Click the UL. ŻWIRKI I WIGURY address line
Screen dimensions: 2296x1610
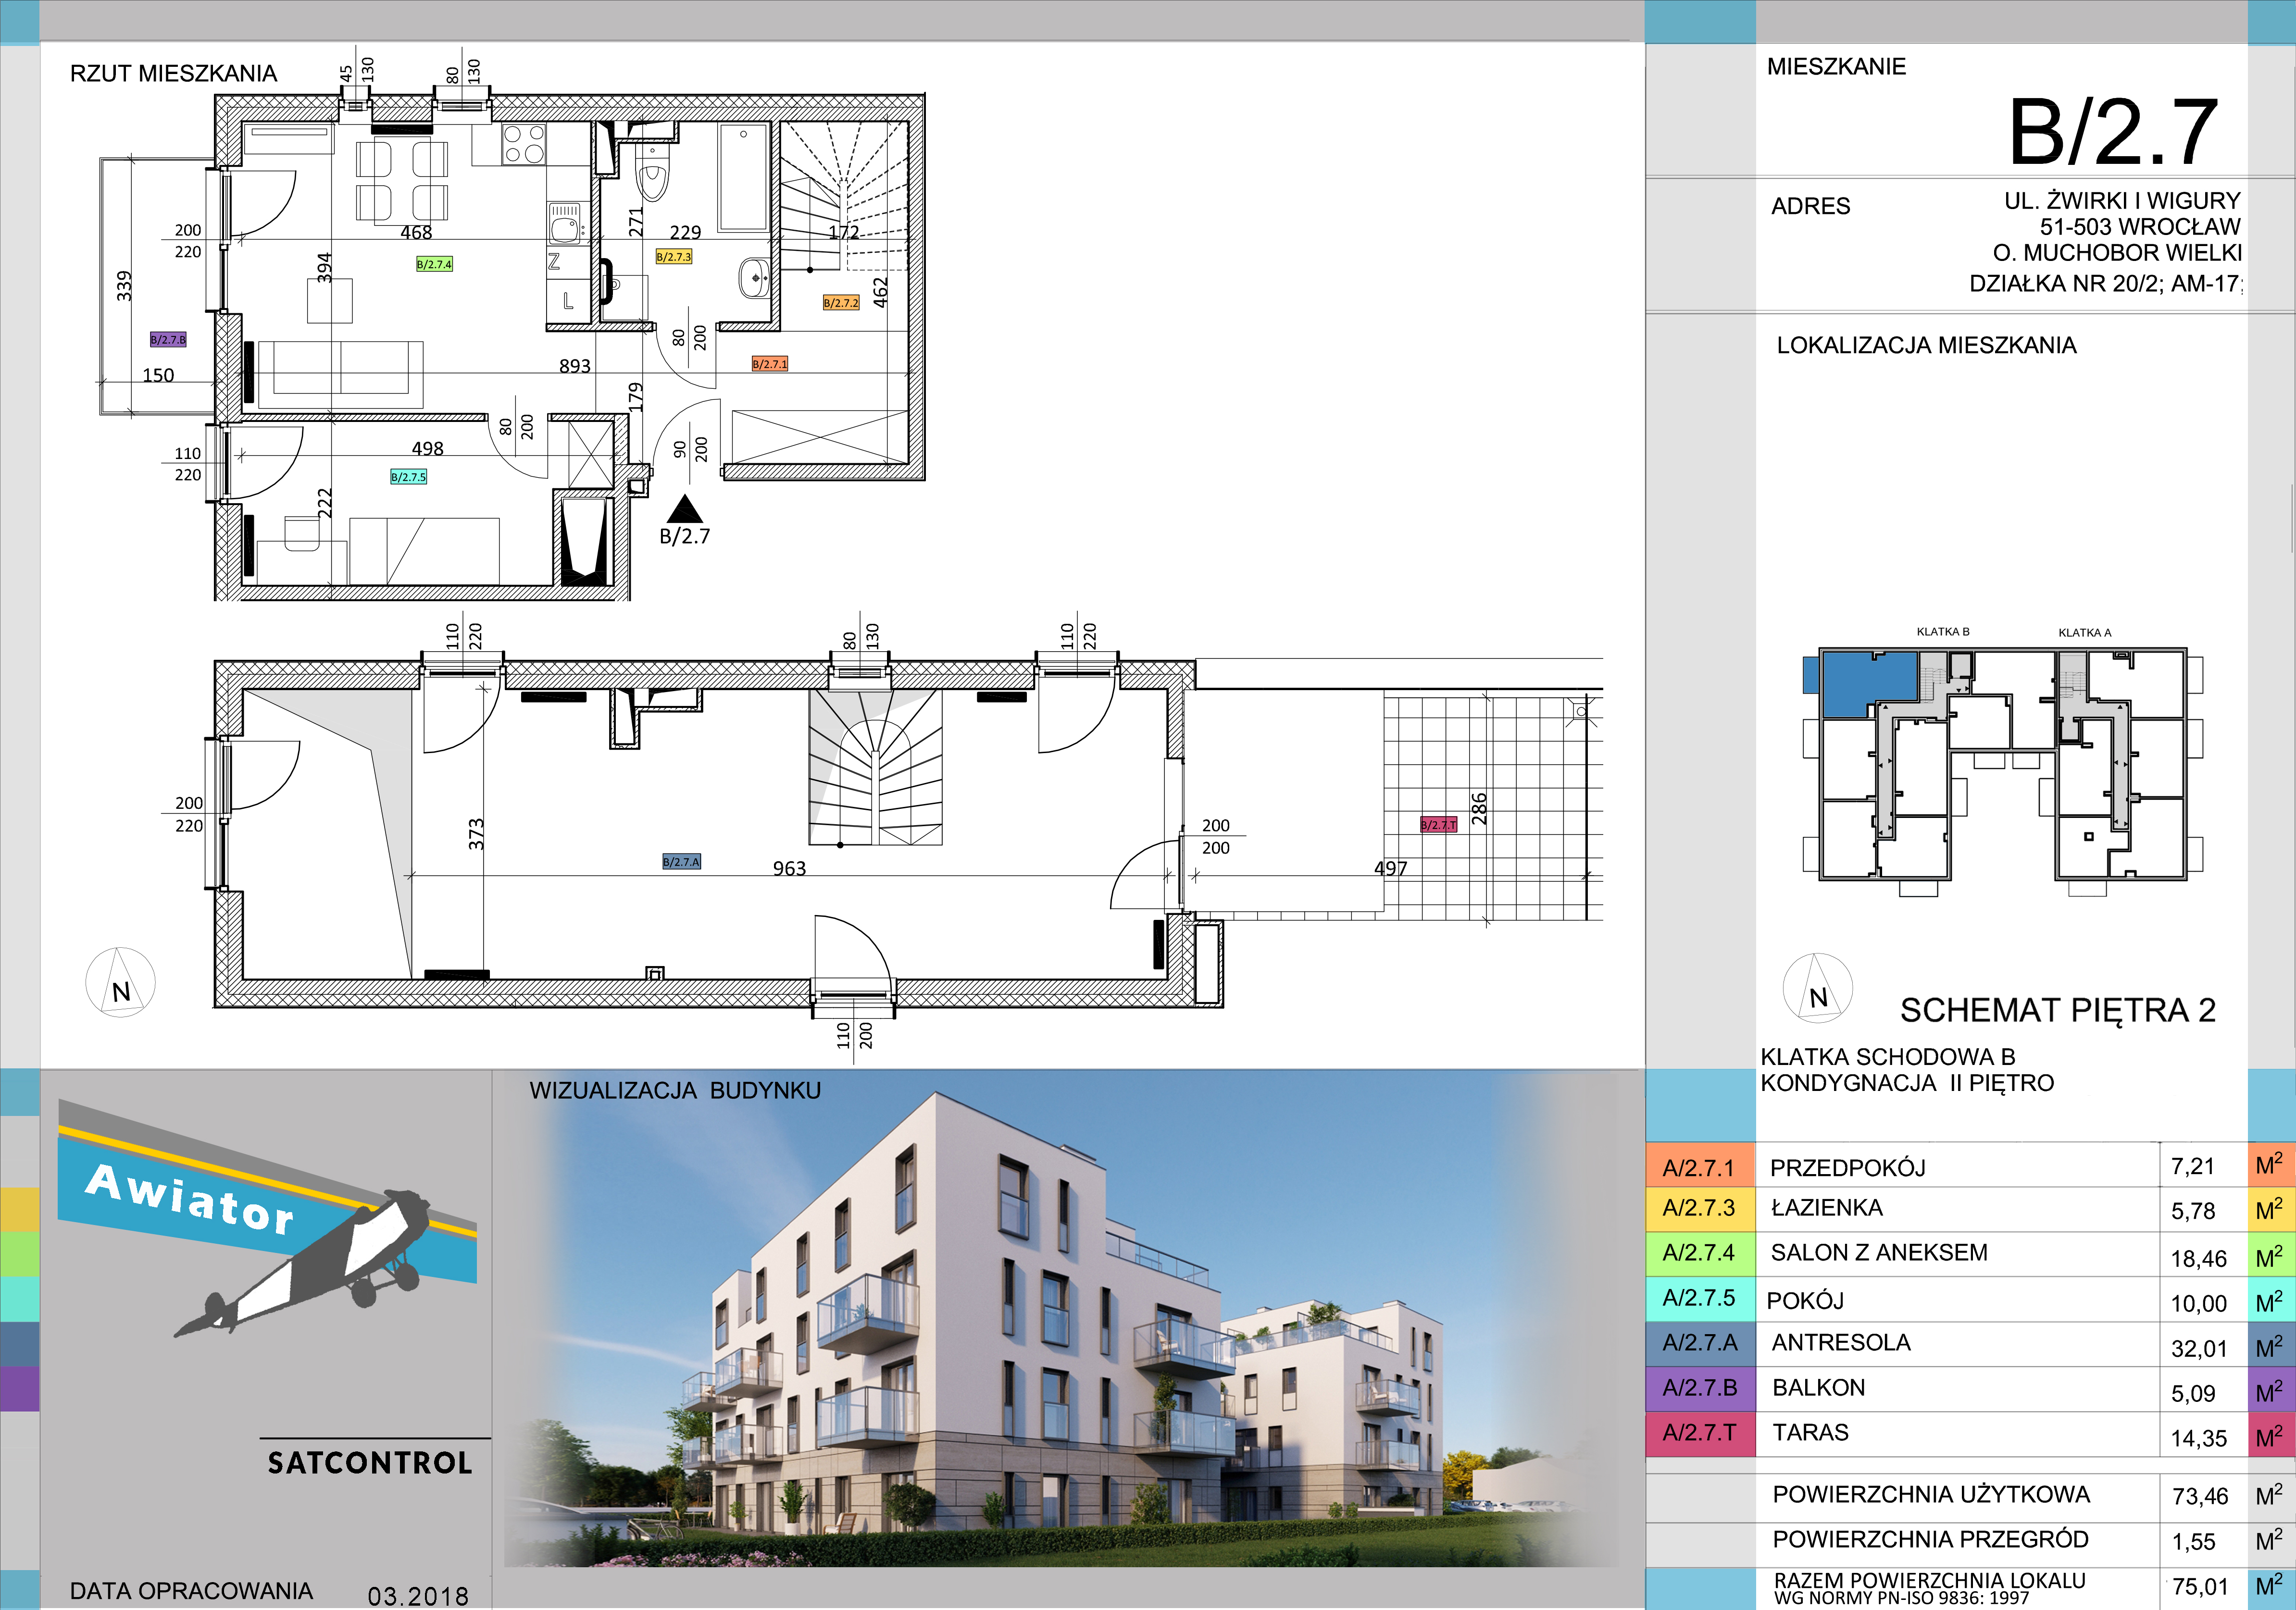(2122, 201)
